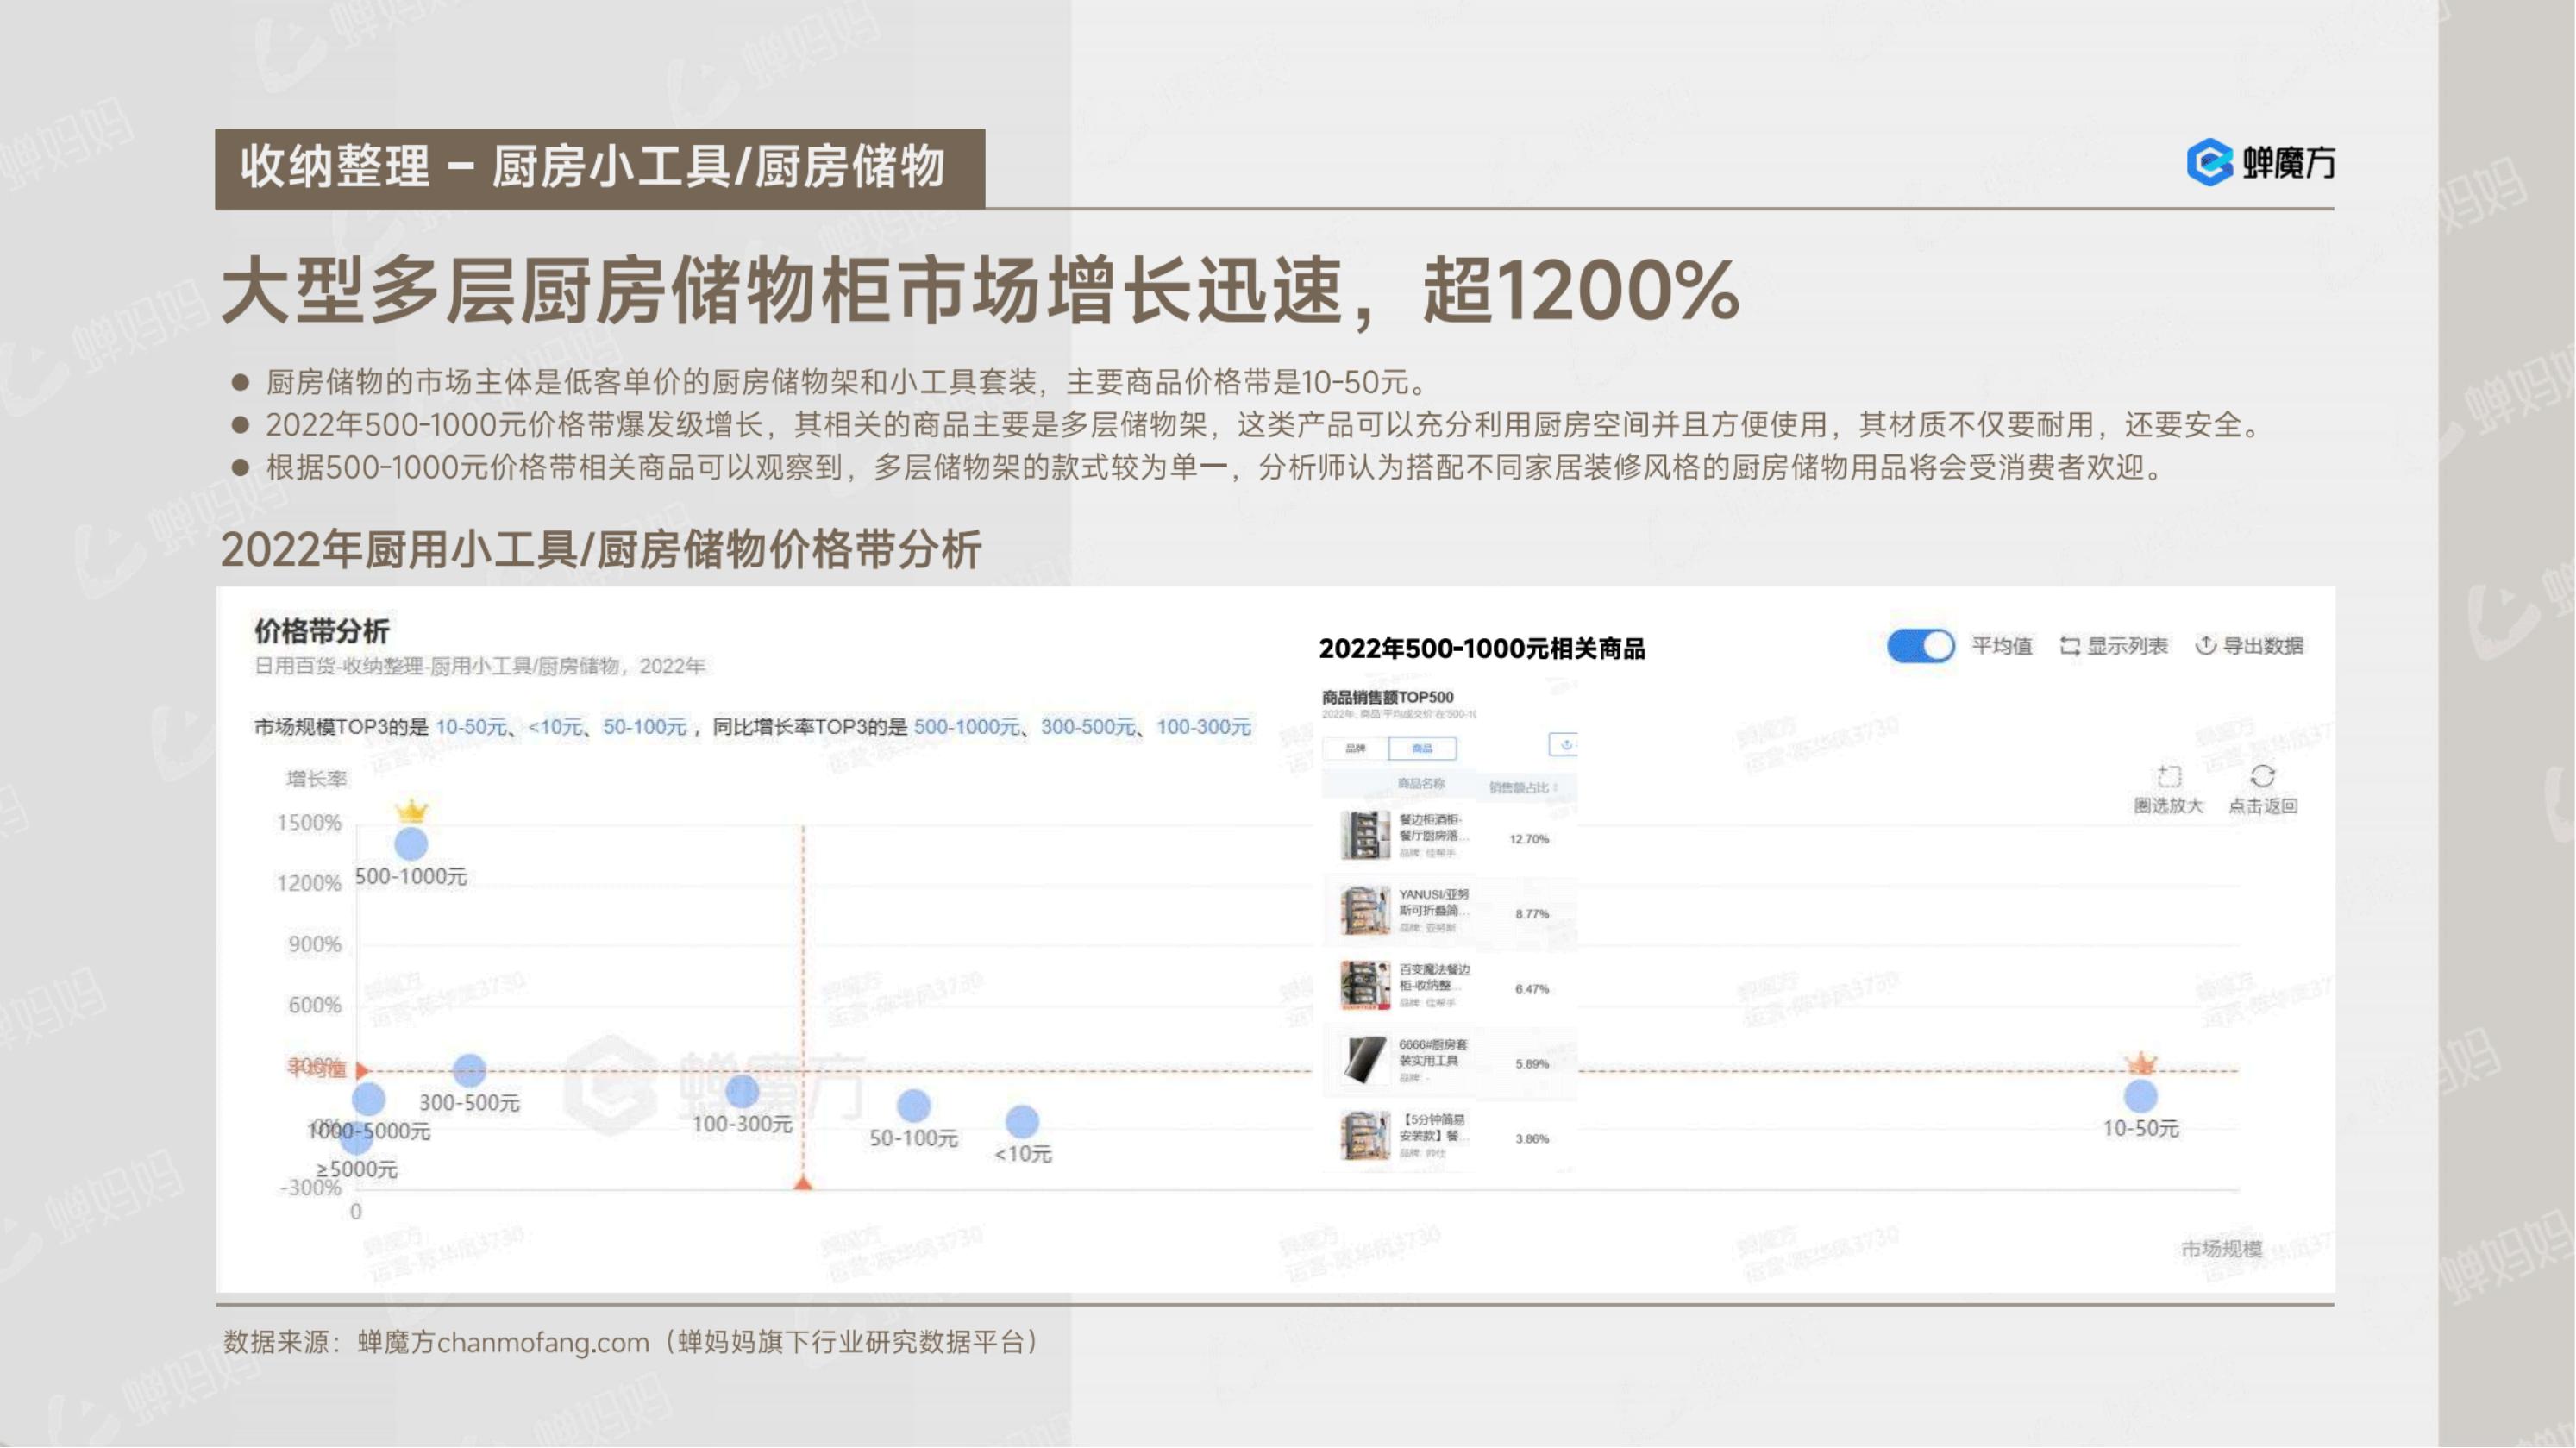Click the 显示列表 show list button
The image size is (2576, 1448).
point(2114,646)
